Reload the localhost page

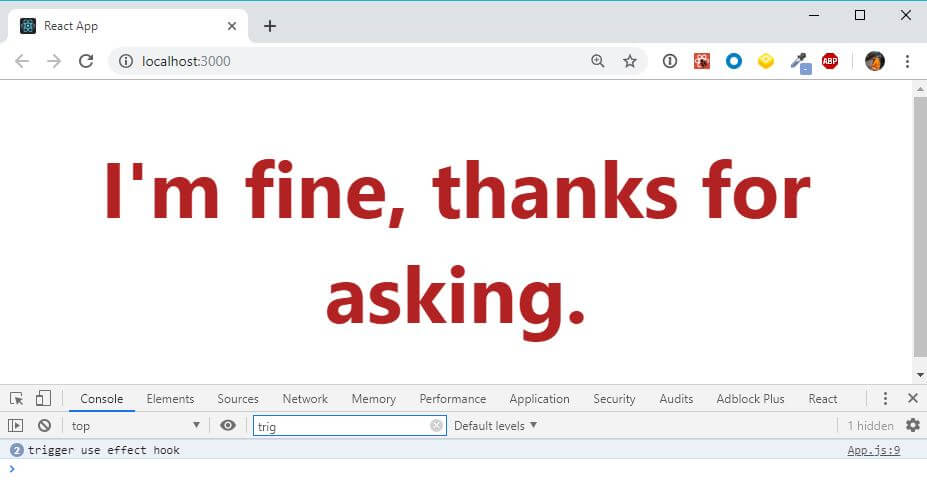pos(86,61)
